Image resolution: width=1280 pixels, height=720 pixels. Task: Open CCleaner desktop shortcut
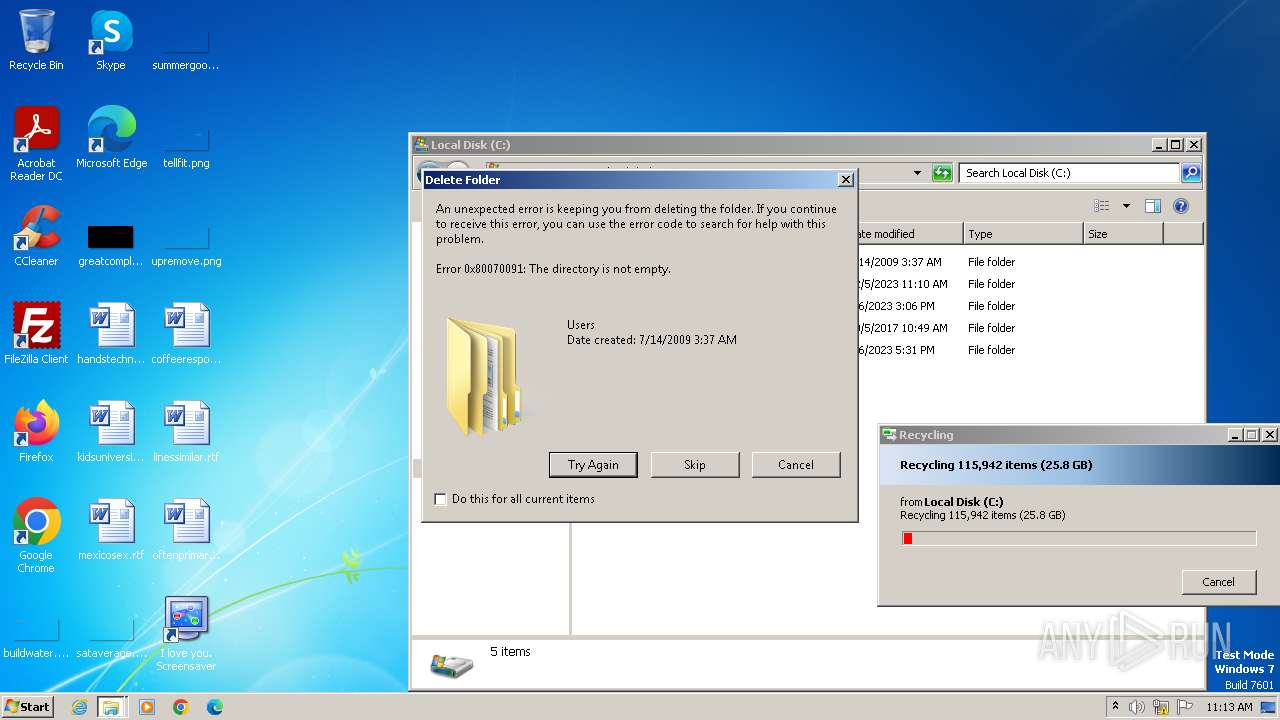[x=36, y=236]
